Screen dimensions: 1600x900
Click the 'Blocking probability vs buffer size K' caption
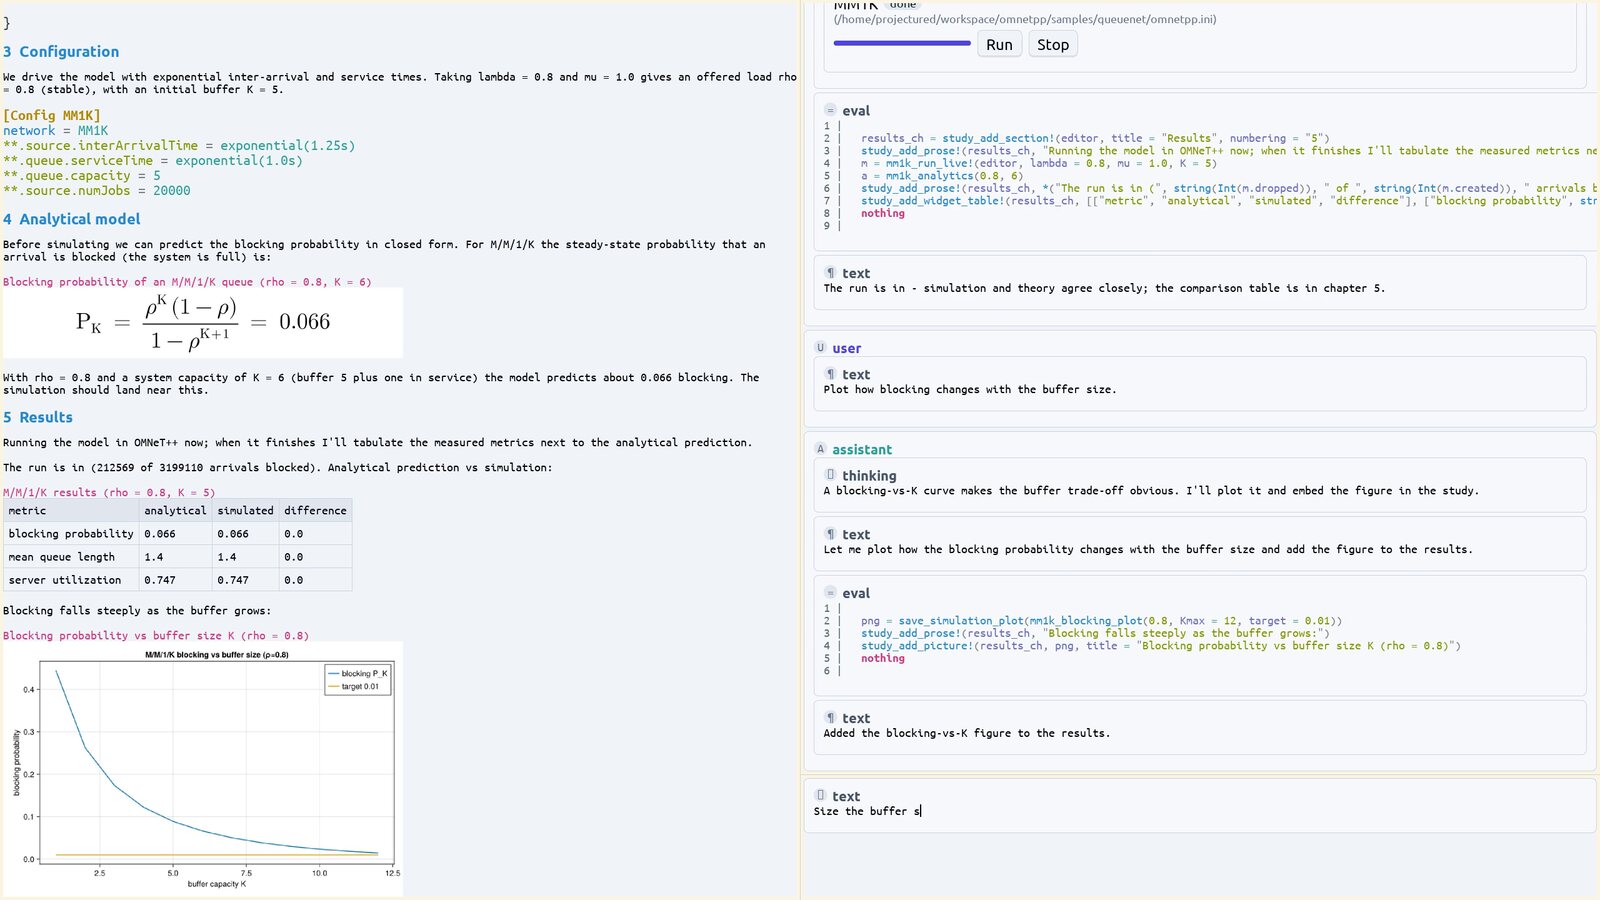coord(156,636)
